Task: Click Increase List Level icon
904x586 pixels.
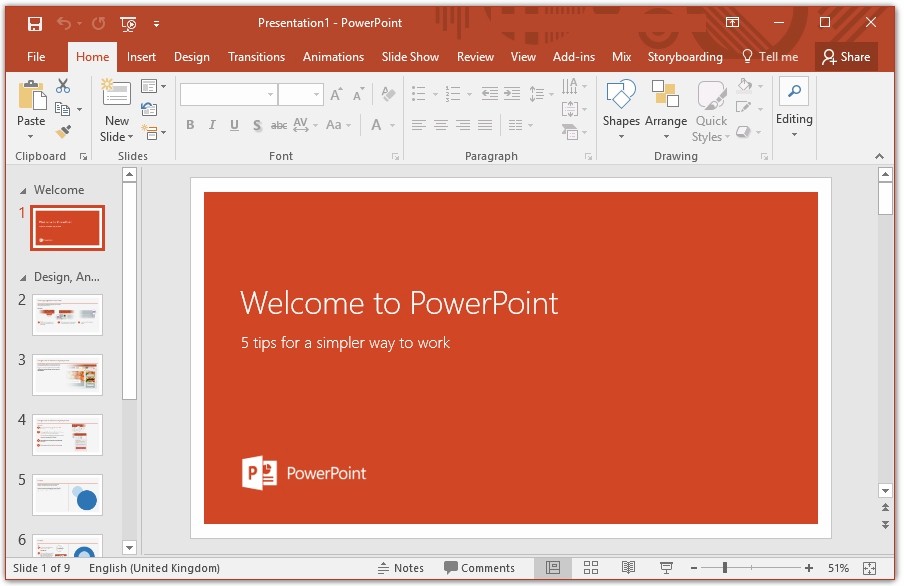Action: click(x=512, y=93)
